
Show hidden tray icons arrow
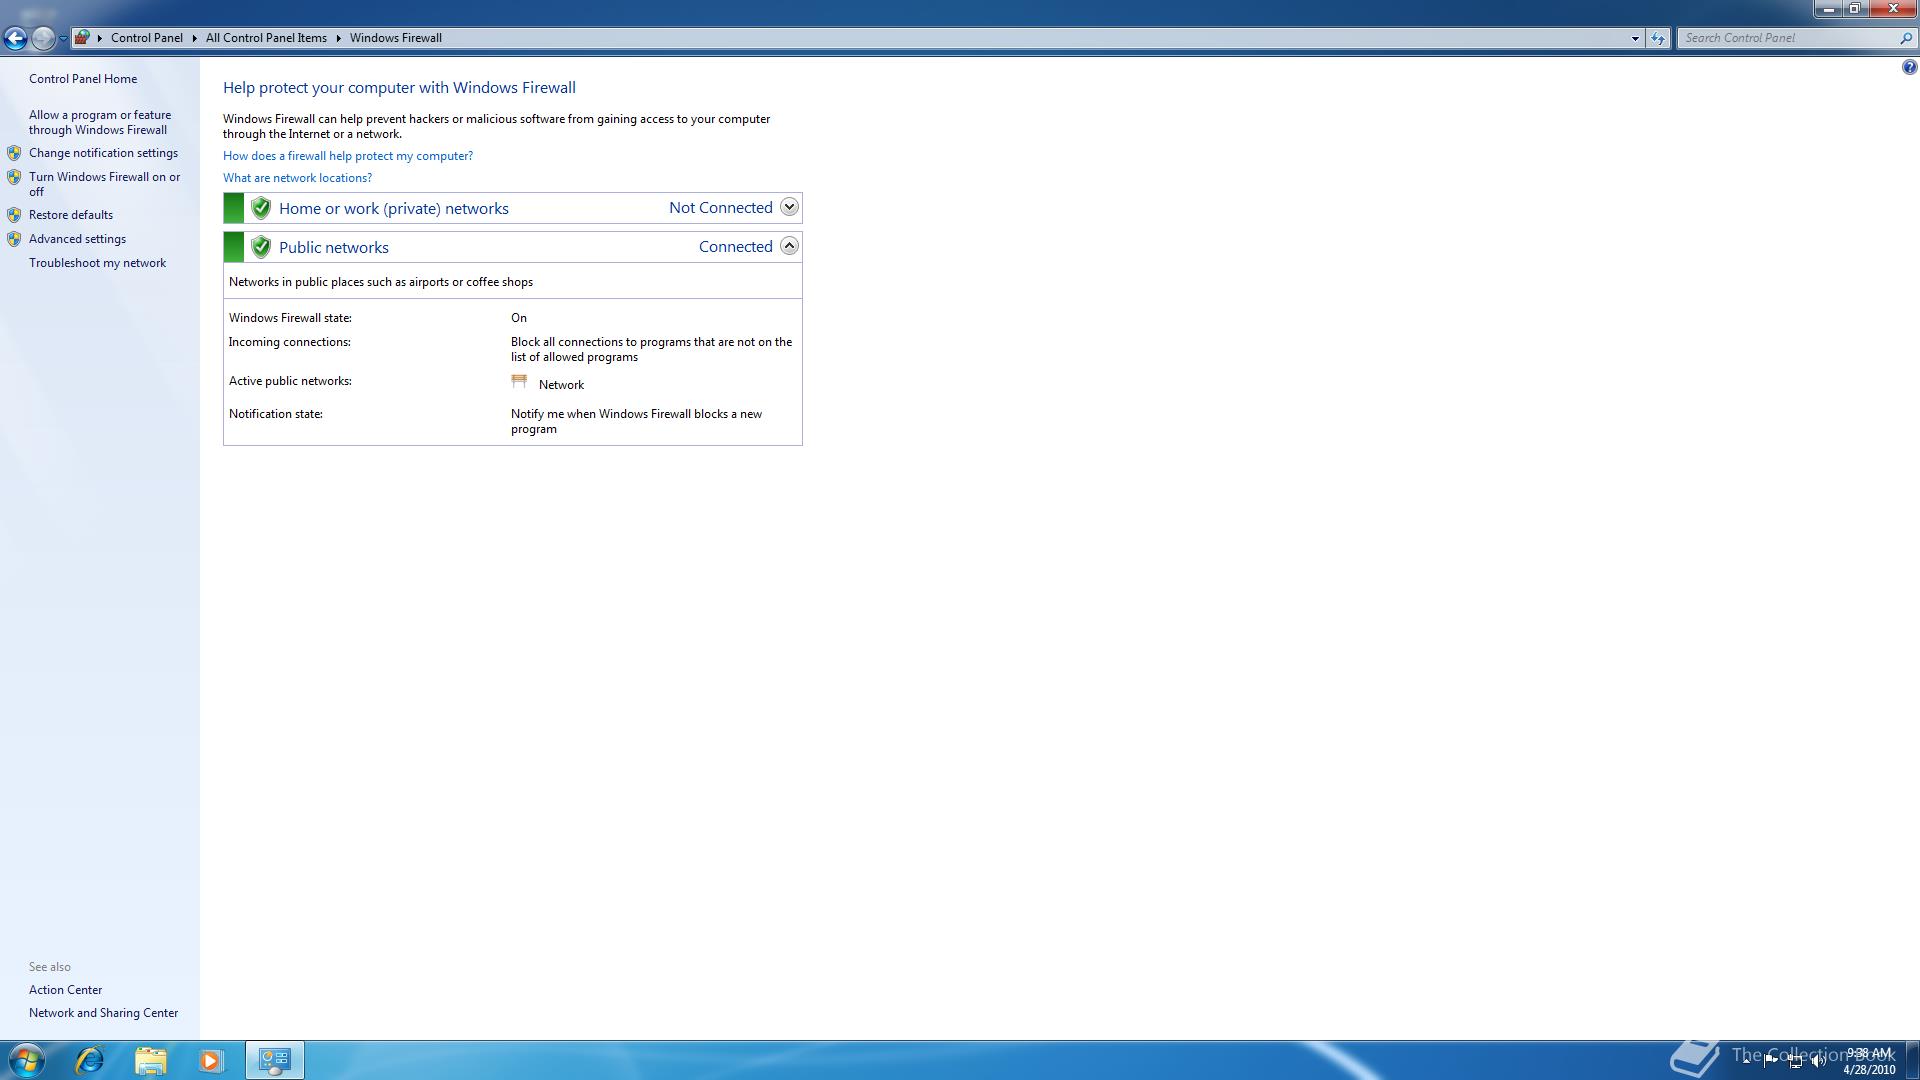coord(1747,1060)
